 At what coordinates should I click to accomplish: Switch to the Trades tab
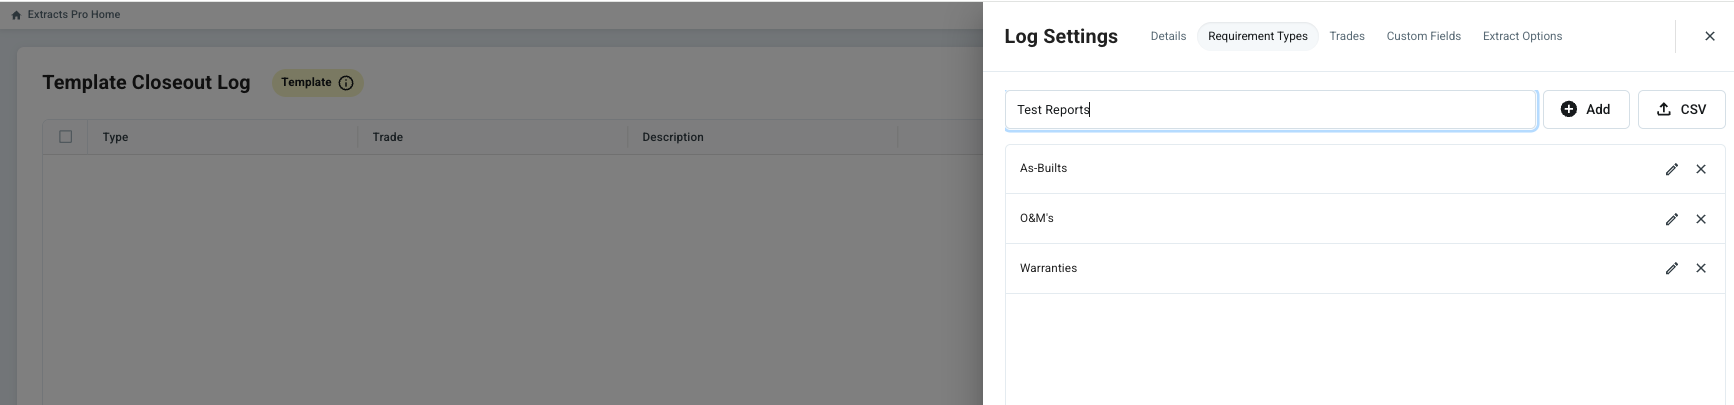click(1346, 36)
